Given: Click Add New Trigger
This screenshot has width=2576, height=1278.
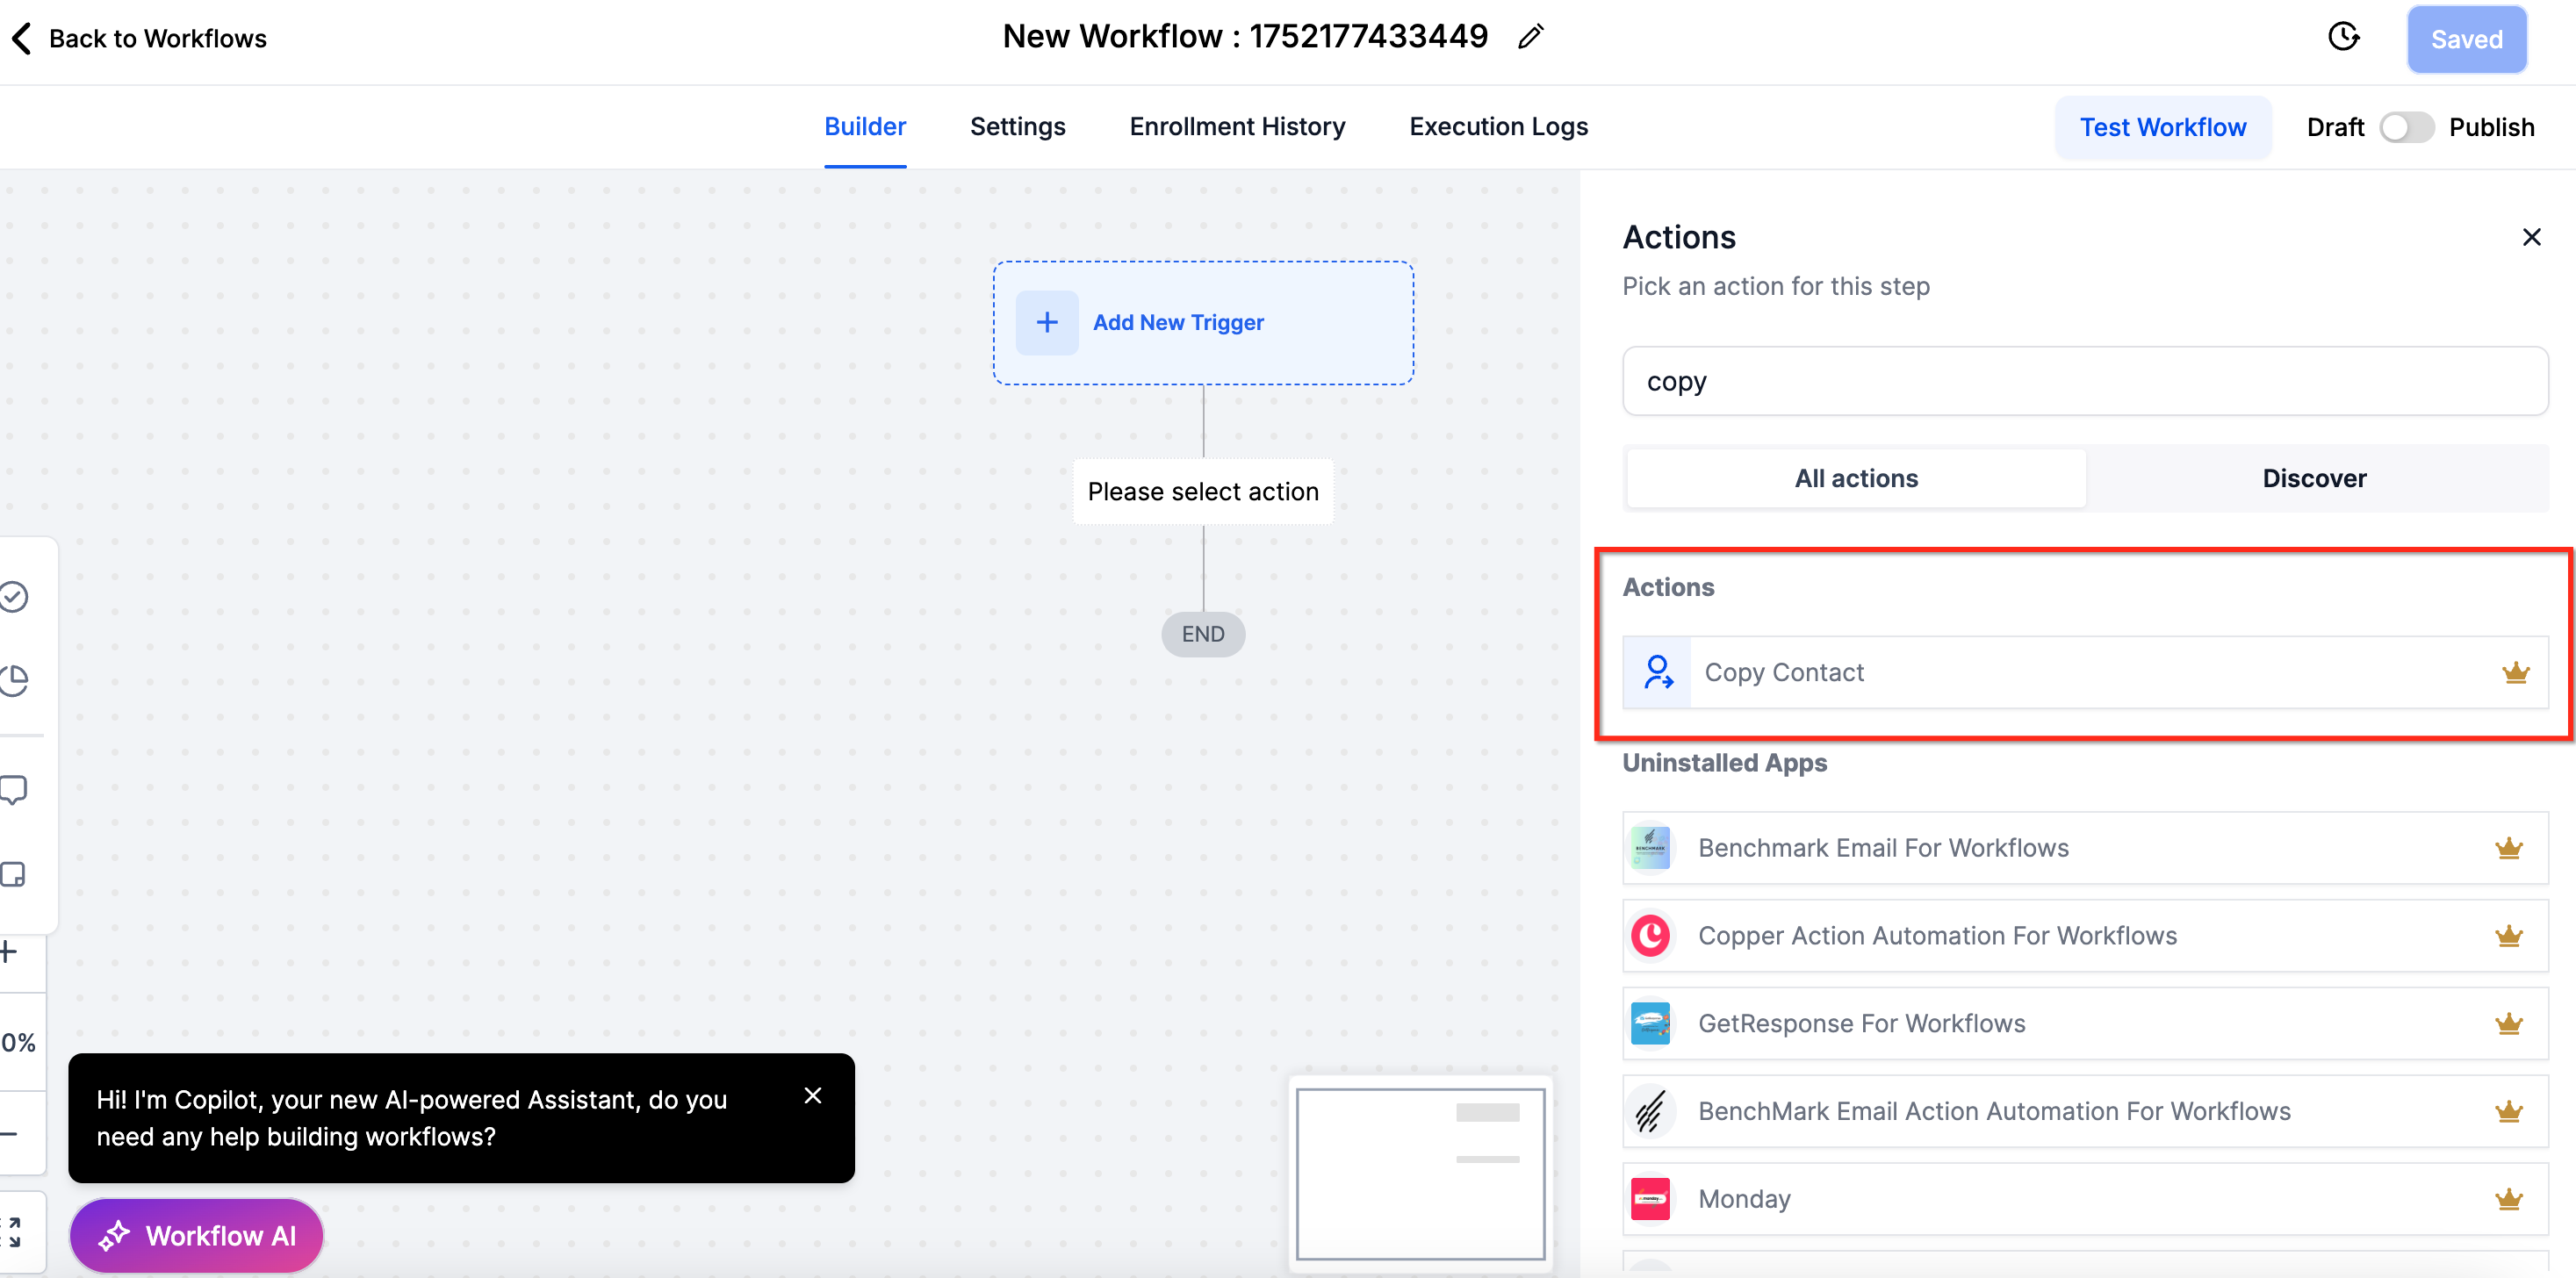Looking at the screenshot, I should coord(1177,322).
